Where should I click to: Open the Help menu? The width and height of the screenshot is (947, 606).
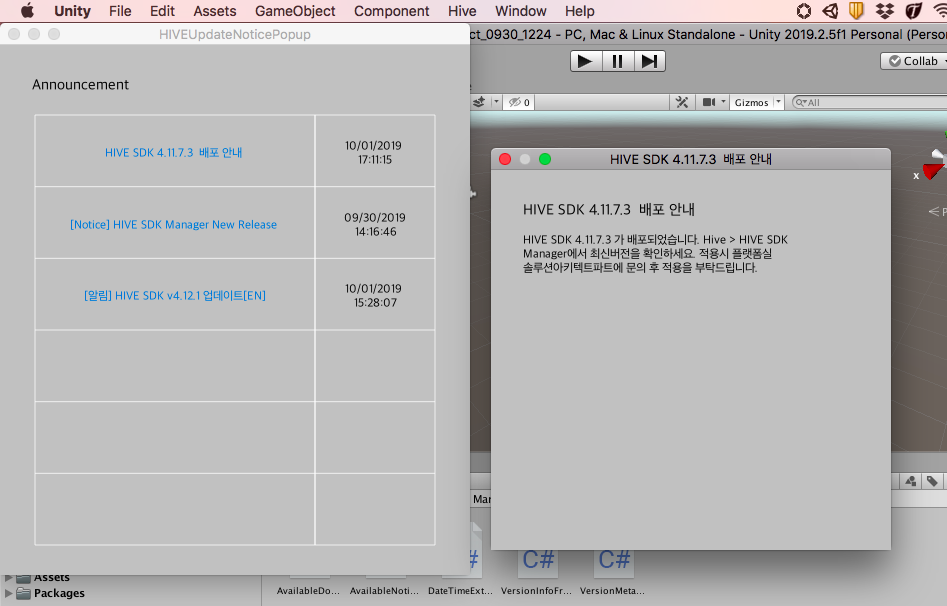pos(580,11)
